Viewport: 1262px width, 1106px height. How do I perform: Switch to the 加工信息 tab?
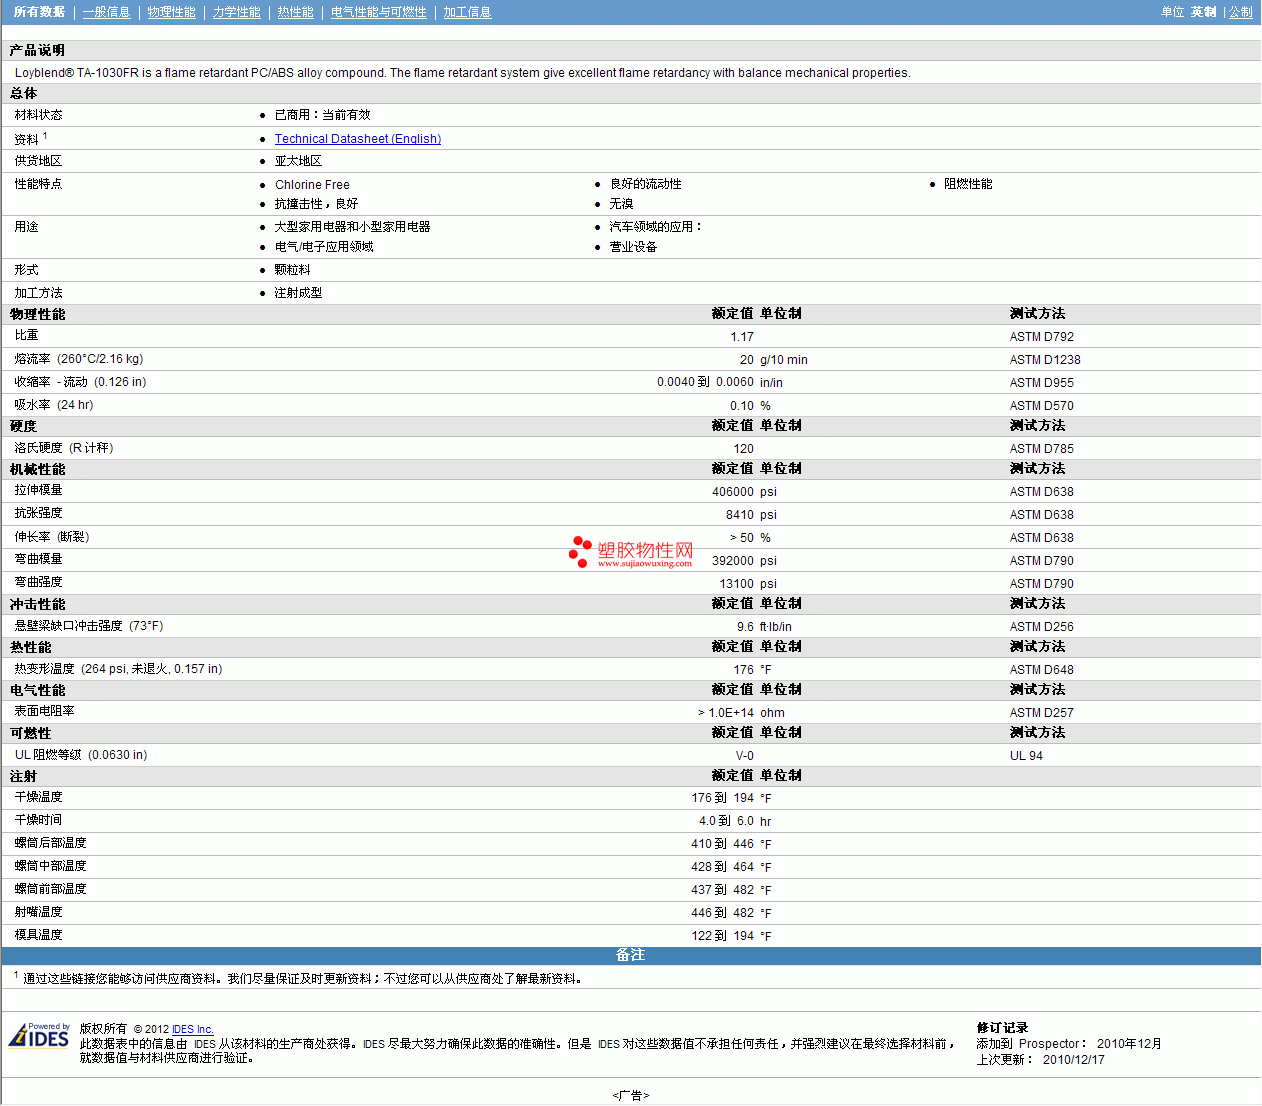(x=467, y=12)
